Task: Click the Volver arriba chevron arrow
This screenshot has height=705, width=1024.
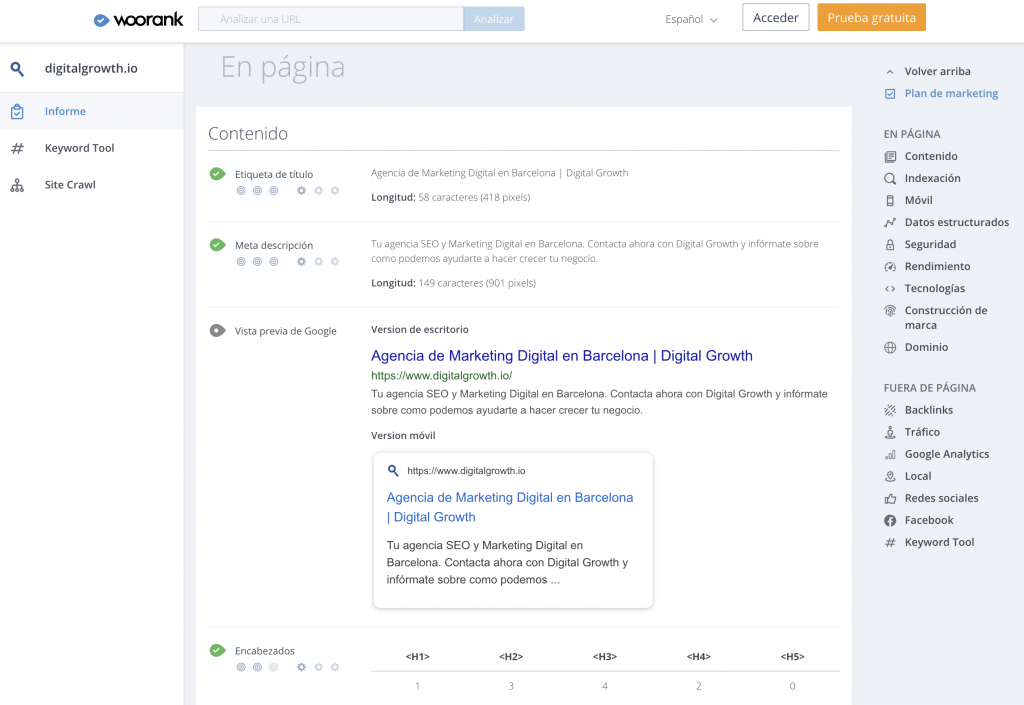Action: click(890, 72)
